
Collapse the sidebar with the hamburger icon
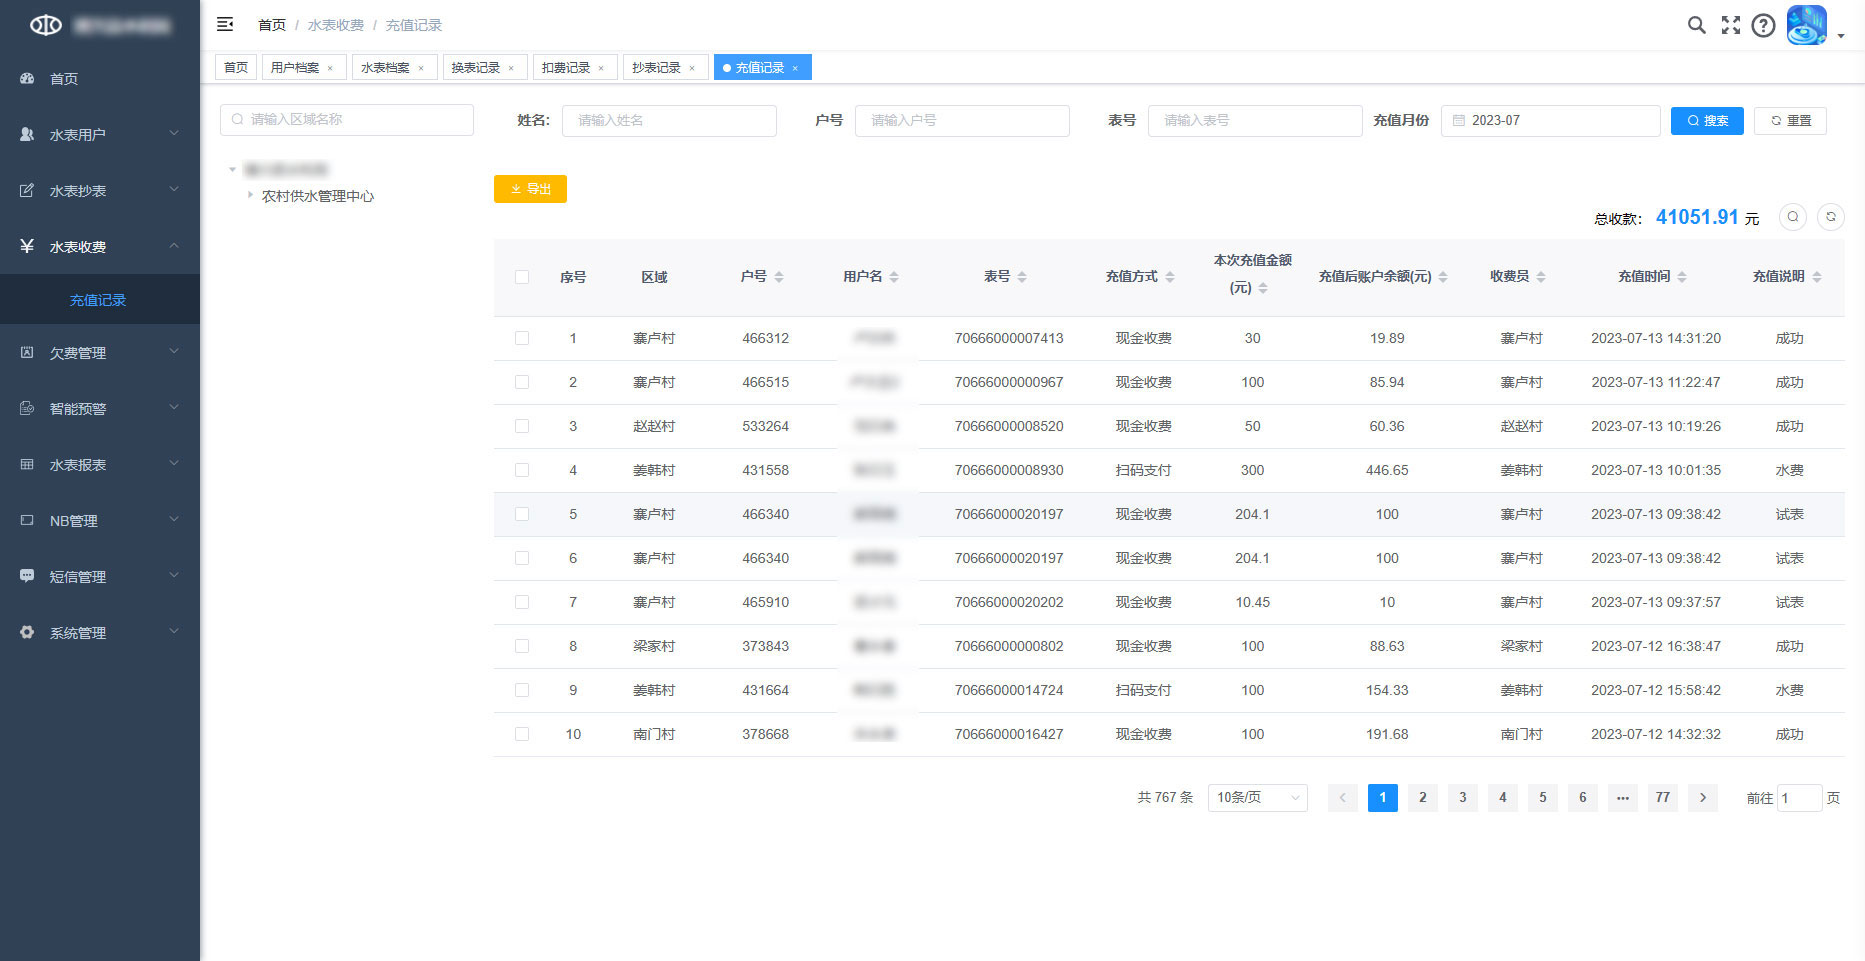pos(225,24)
